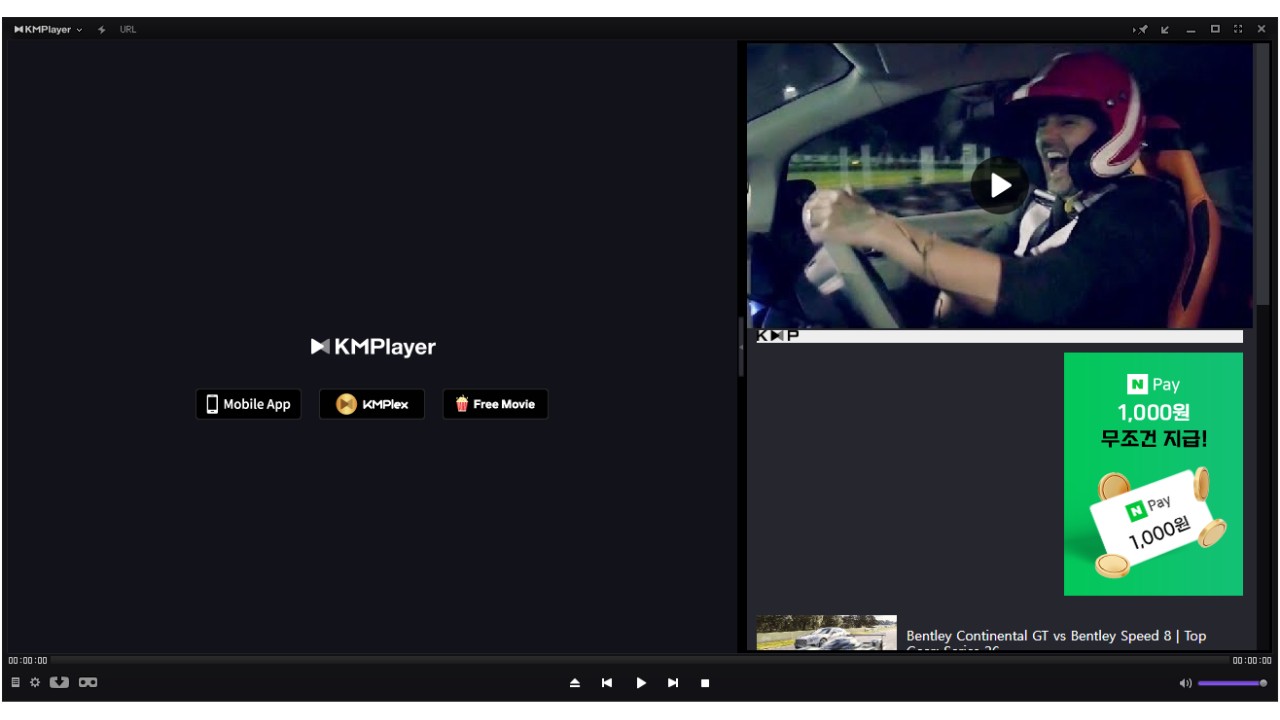Open the KMPlex button

tap(372, 404)
